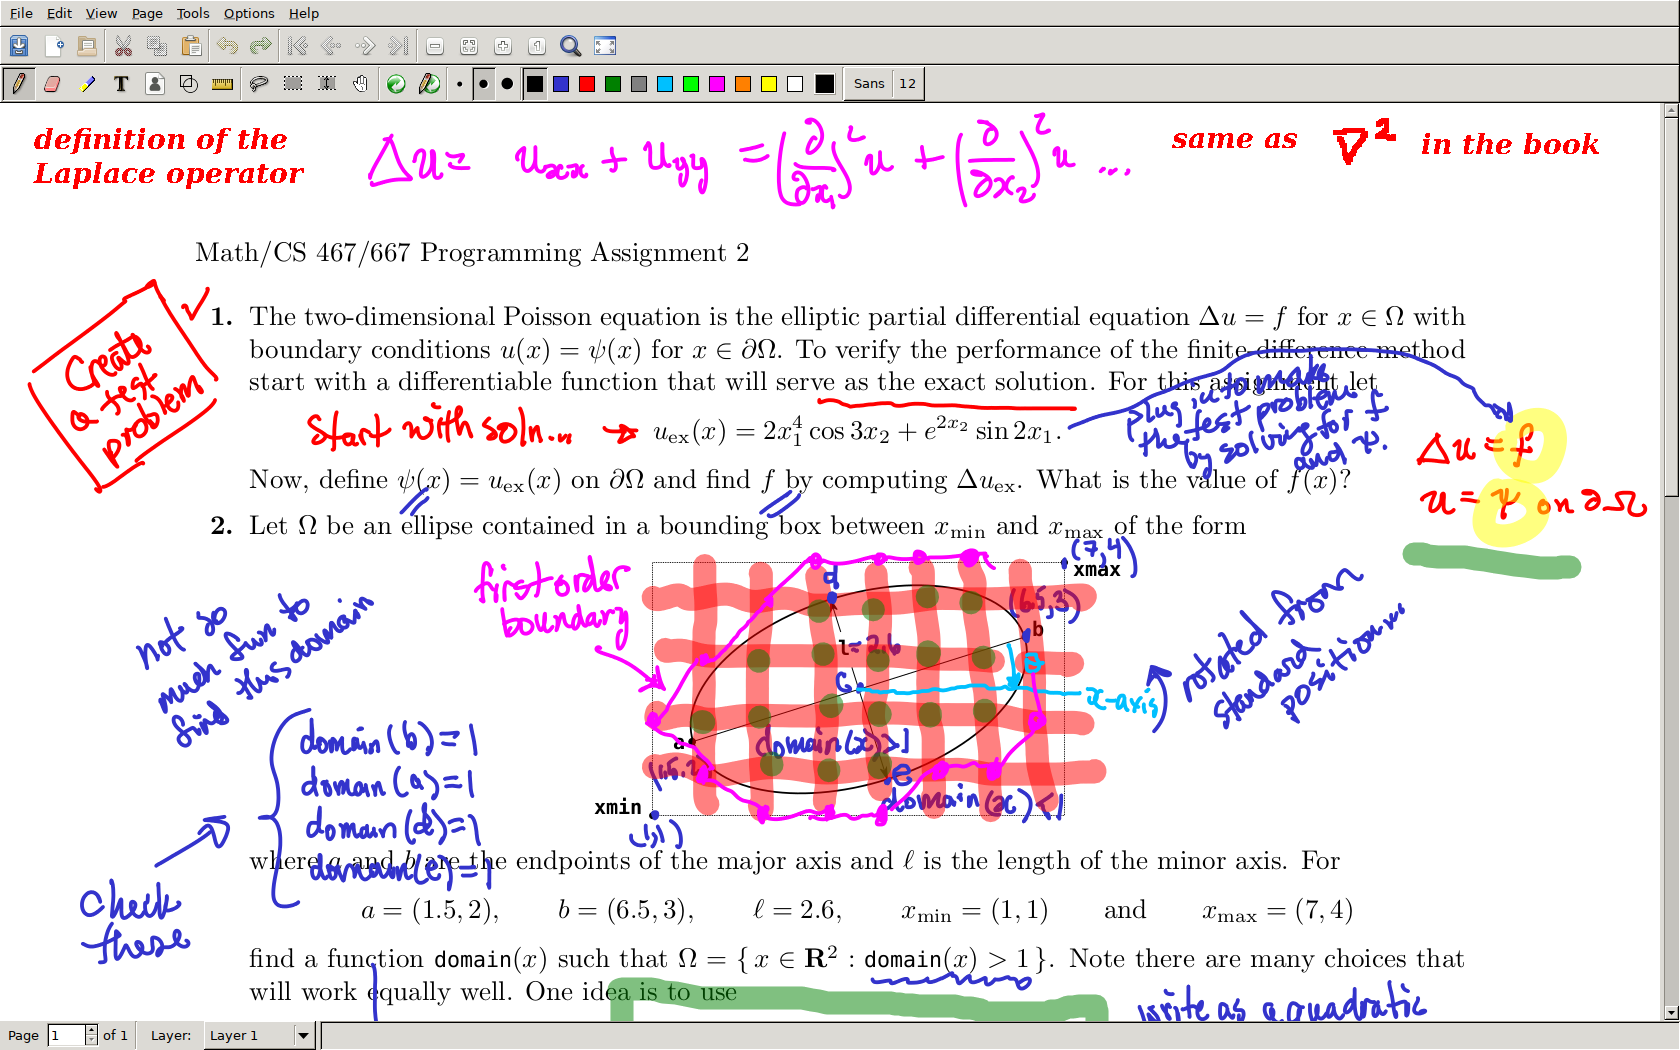Select the Eraser tool
Screen dimensions: 1680x1050
pos(52,84)
